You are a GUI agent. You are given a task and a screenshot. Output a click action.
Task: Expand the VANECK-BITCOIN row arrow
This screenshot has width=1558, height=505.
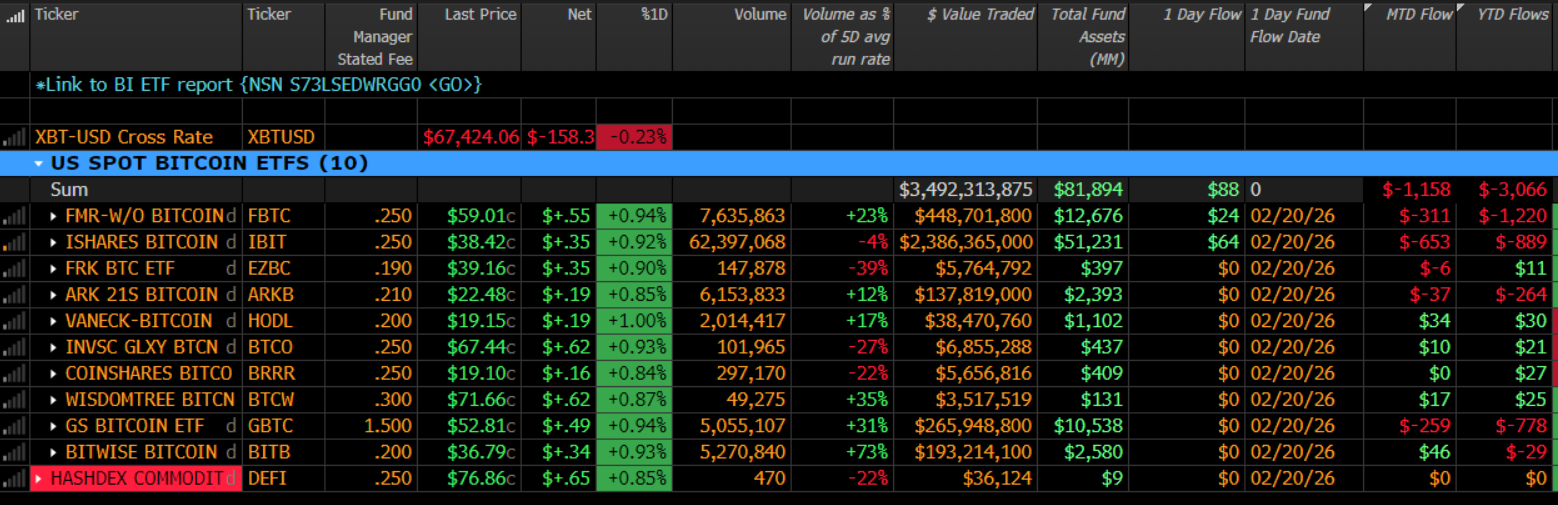[x=54, y=321]
